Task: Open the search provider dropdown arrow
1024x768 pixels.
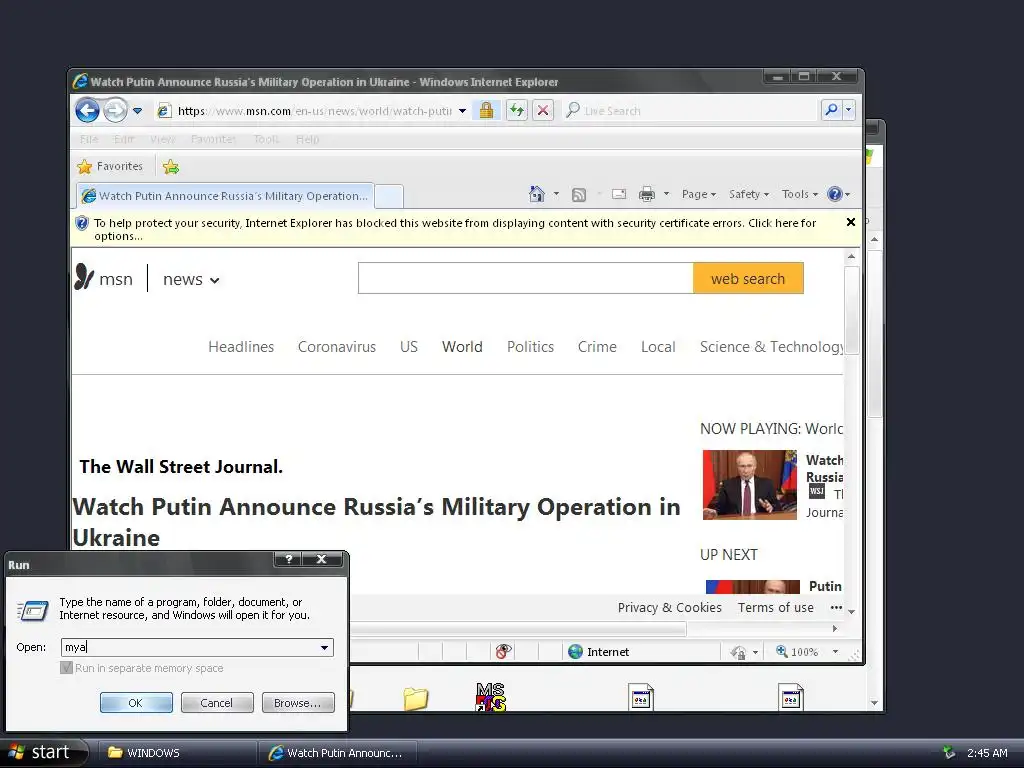Action: 848,110
